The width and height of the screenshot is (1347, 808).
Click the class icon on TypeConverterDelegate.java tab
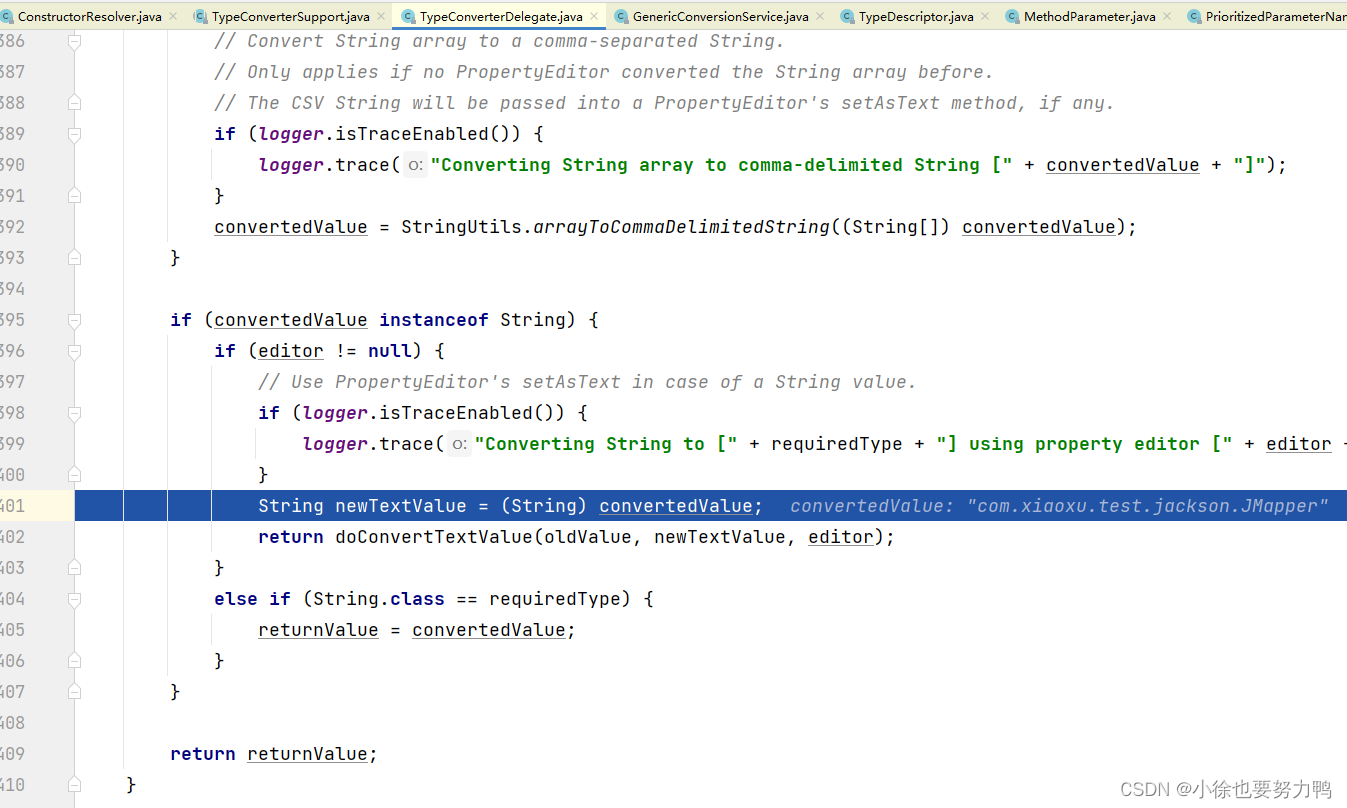pyautogui.click(x=408, y=17)
